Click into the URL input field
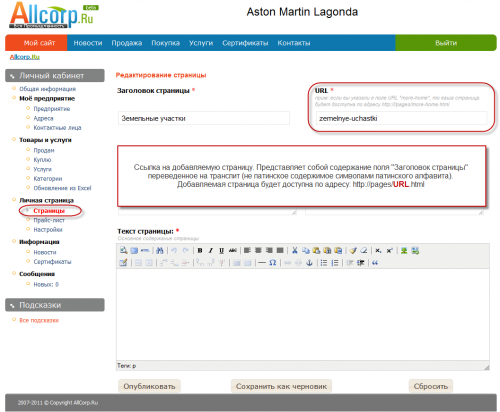The width and height of the screenshot is (500, 412). pyautogui.click(x=401, y=118)
